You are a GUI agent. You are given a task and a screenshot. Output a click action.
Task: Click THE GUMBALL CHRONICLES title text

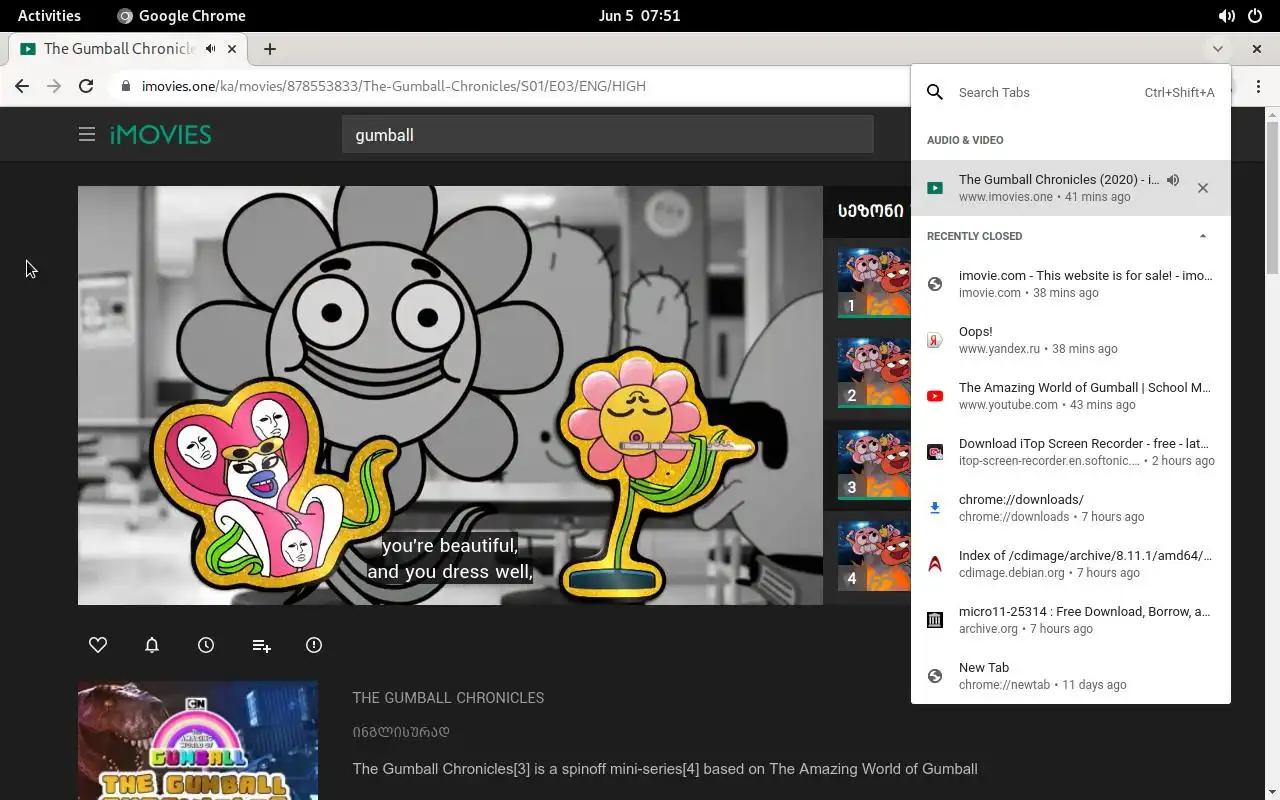448,698
